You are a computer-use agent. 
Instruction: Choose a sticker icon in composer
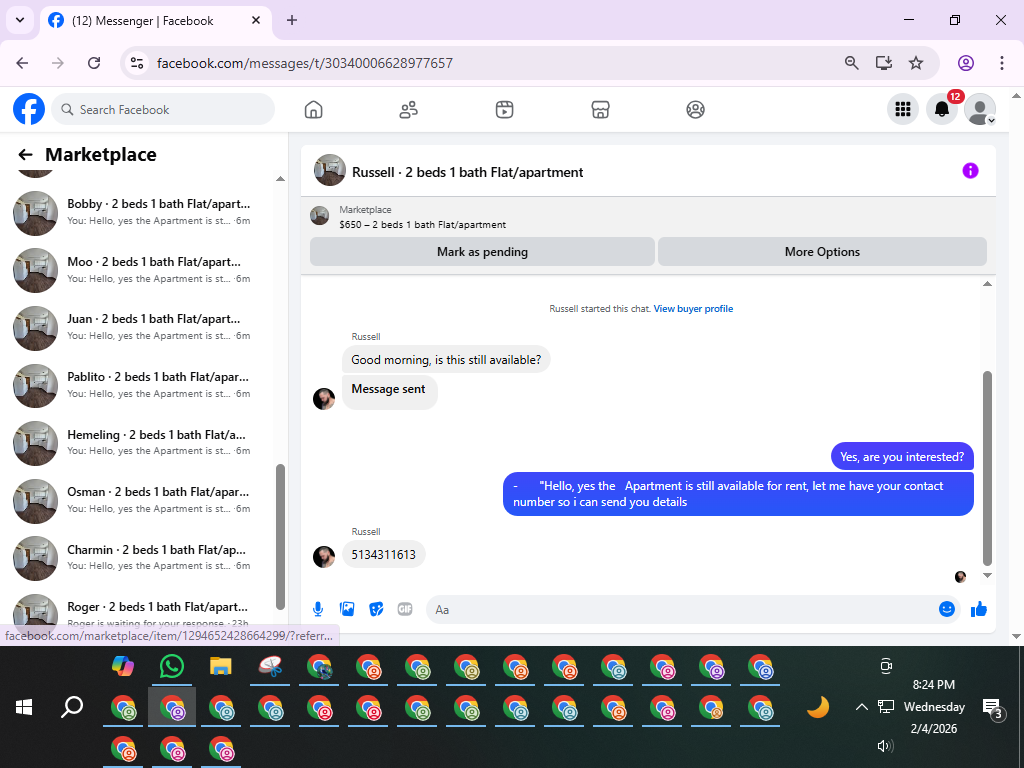click(x=376, y=609)
